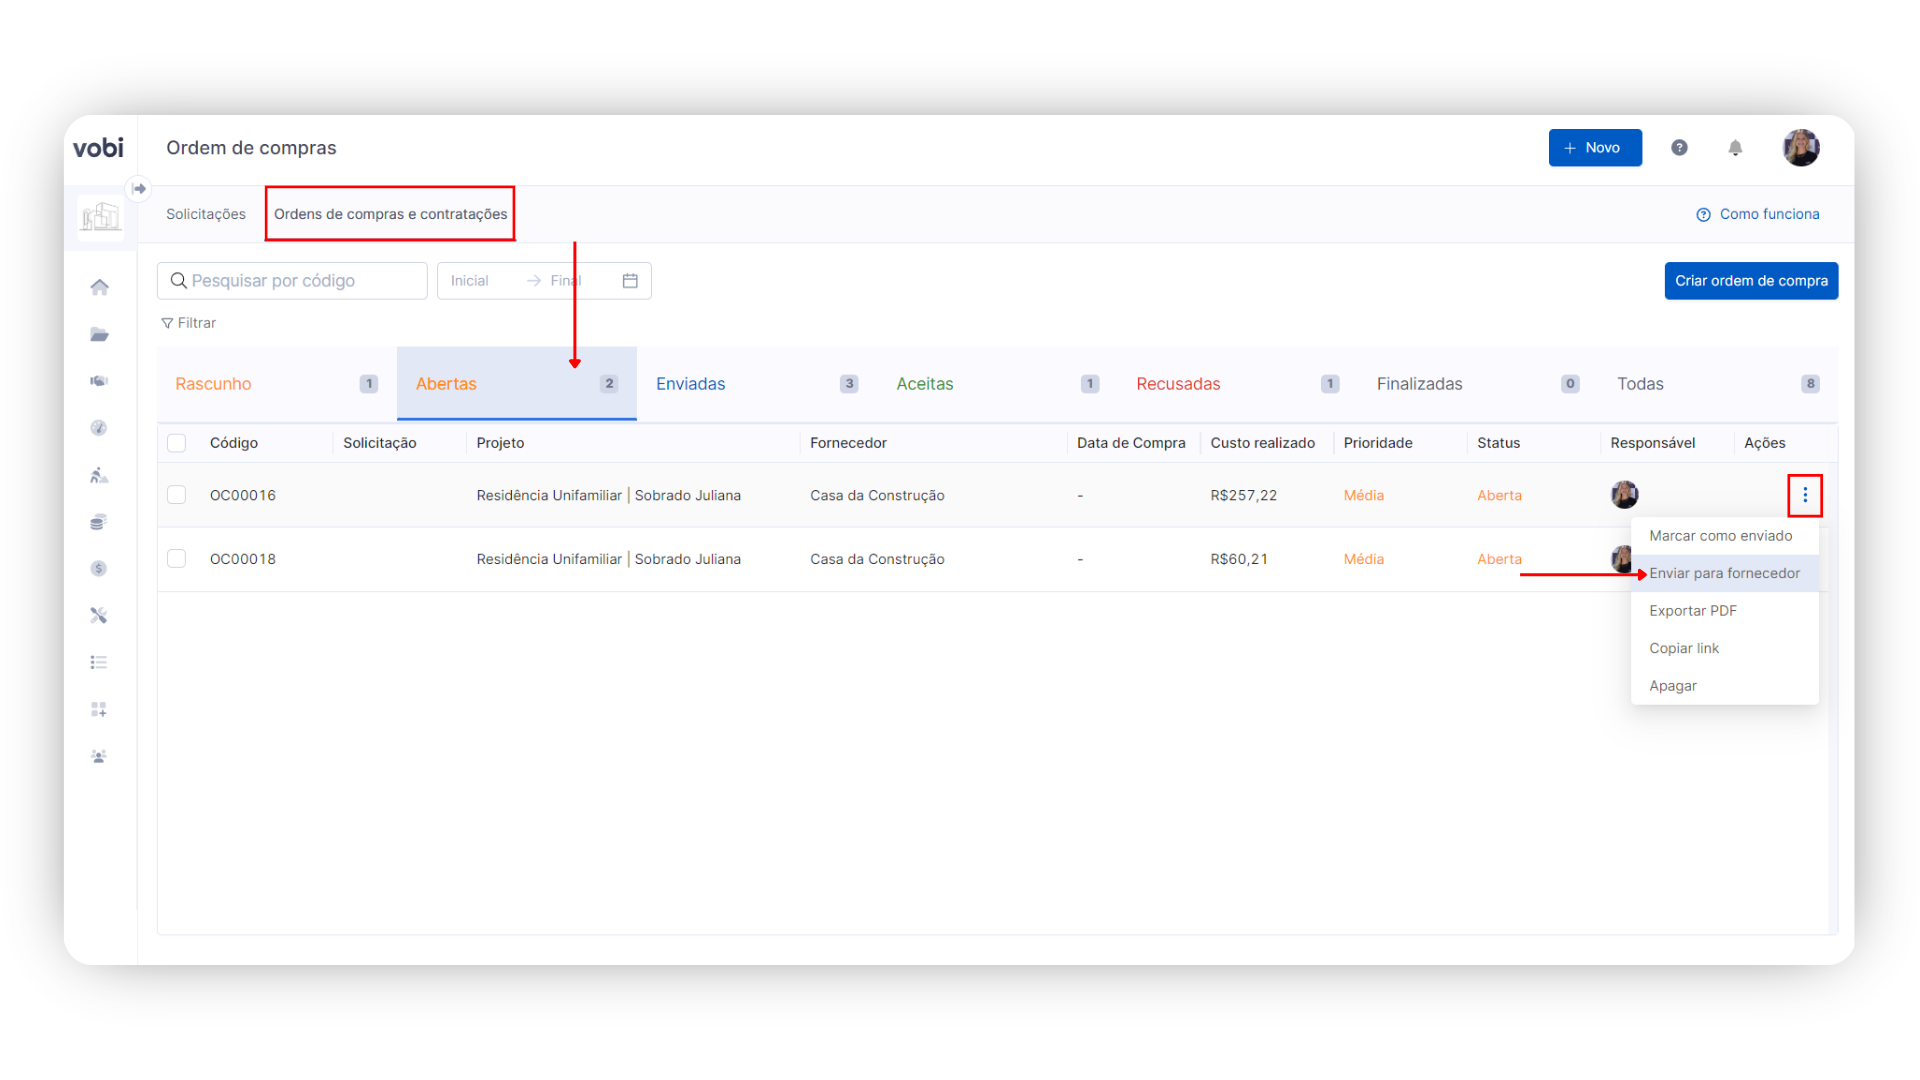This screenshot has width=1920, height=1080.
Task: Expand the sidebar with arrow toggle
Action: click(x=139, y=188)
